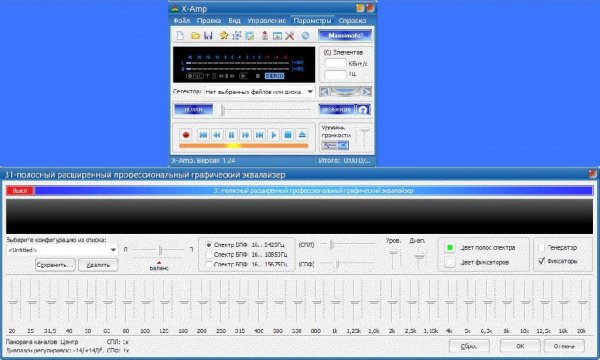Click the track position seek slider

pyautogui.click(x=265, y=110)
